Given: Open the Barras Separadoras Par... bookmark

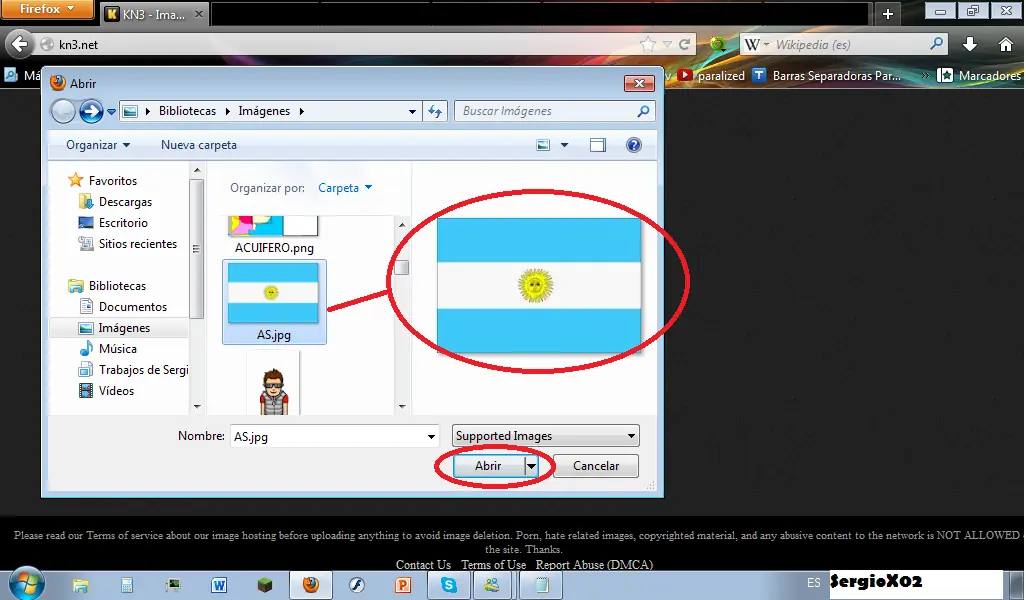Looking at the screenshot, I should click(826, 76).
